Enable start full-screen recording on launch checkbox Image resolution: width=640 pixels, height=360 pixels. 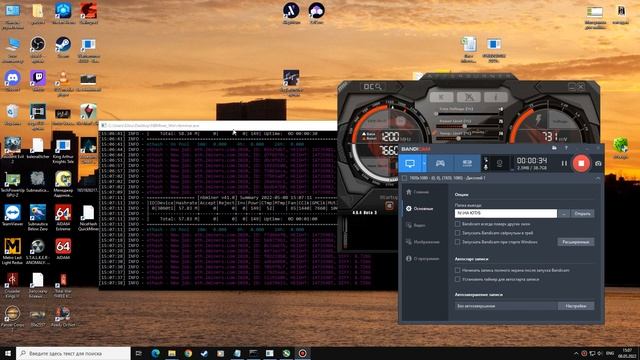coord(458,270)
